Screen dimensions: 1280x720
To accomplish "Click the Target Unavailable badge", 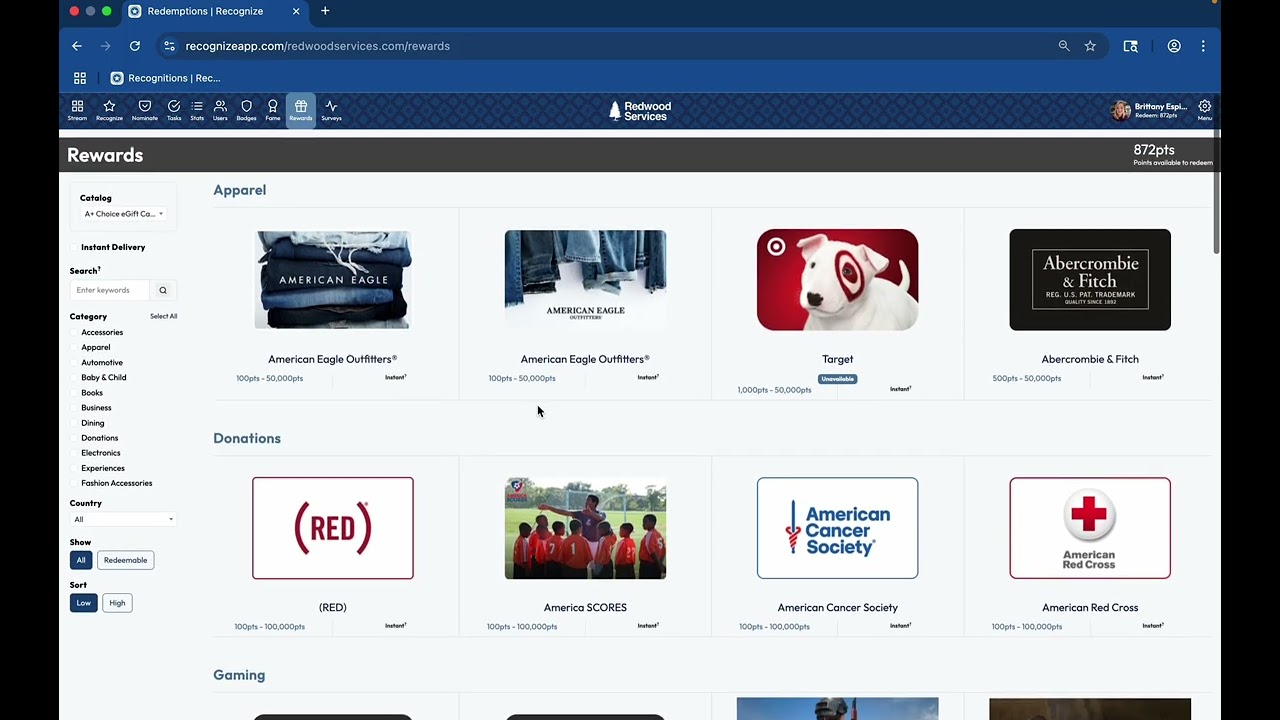I will tap(838, 379).
